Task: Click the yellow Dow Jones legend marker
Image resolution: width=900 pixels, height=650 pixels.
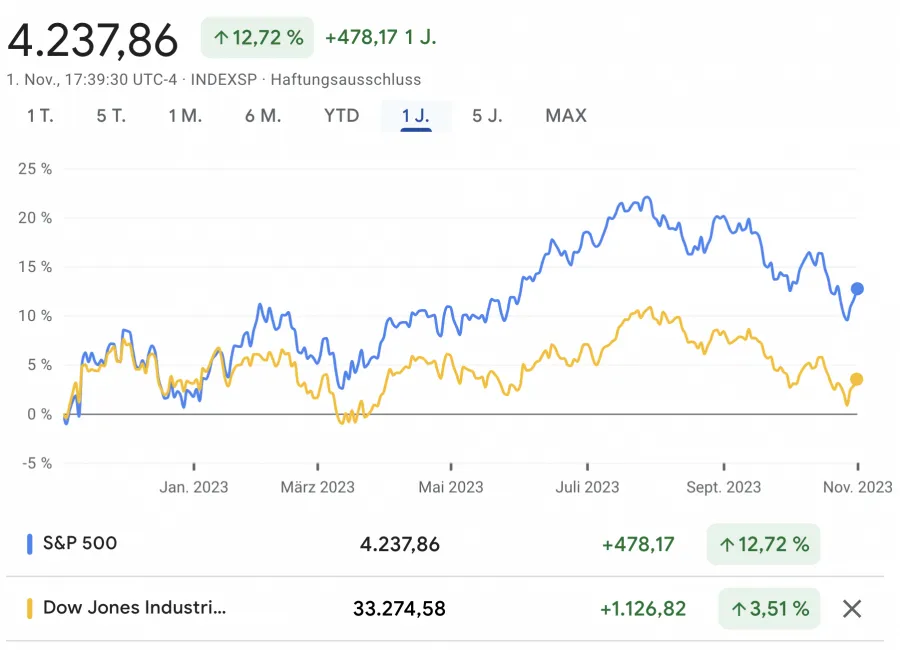Action: [31, 608]
